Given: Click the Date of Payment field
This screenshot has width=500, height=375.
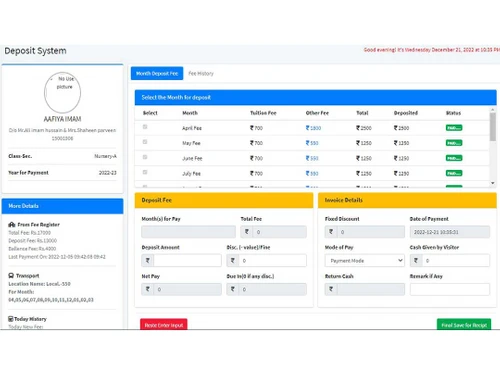Looking at the screenshot, I should coord(450,232).
